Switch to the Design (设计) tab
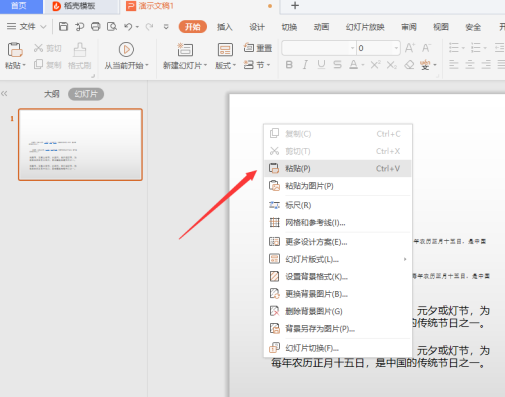Screen dimensions: 505x397 tap(257, 27)
